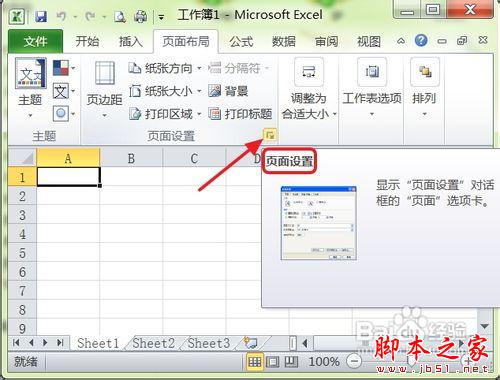Screen dimensions: 500x380
Task: Open theme effects dropdown
Action: [x=64, y=114]
